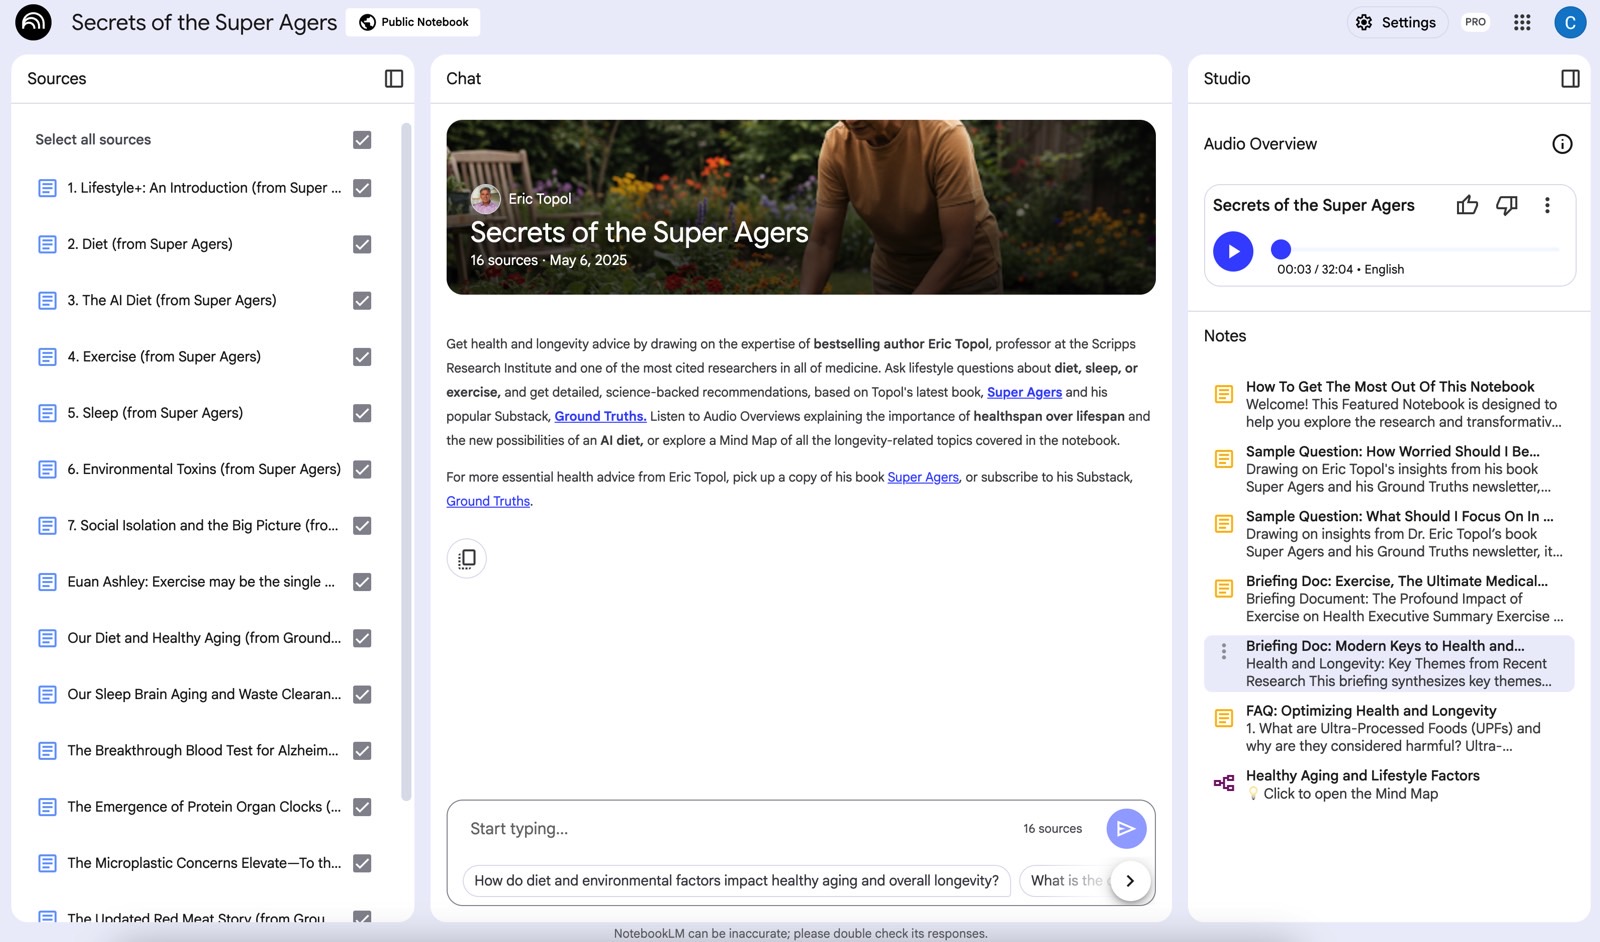Viewport: 1600px width, 942px height.
Task: Toggle Select all sources checkbox
Action: coord(362,140)
